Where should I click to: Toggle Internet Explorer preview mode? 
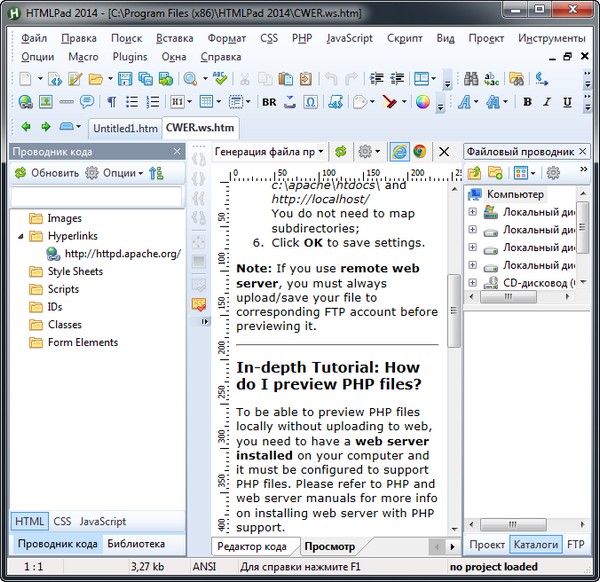[x=398, y=151]
